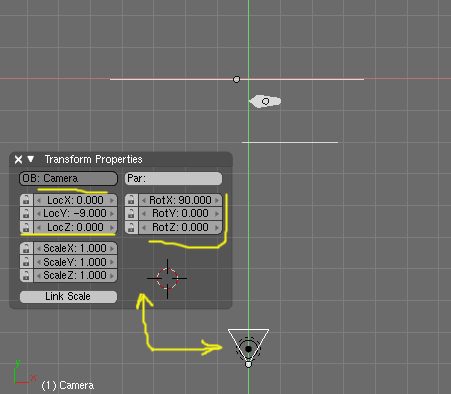Image resolution: width=451 pixels, height=394 pixels.
Task: Click the RotX: 90.000 value
Action: [180, 200]
